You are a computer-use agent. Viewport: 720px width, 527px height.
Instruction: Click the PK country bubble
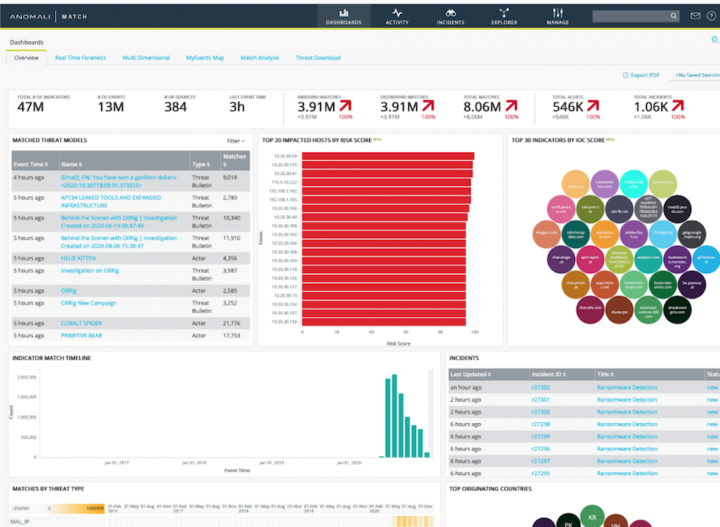coord(568,522)
